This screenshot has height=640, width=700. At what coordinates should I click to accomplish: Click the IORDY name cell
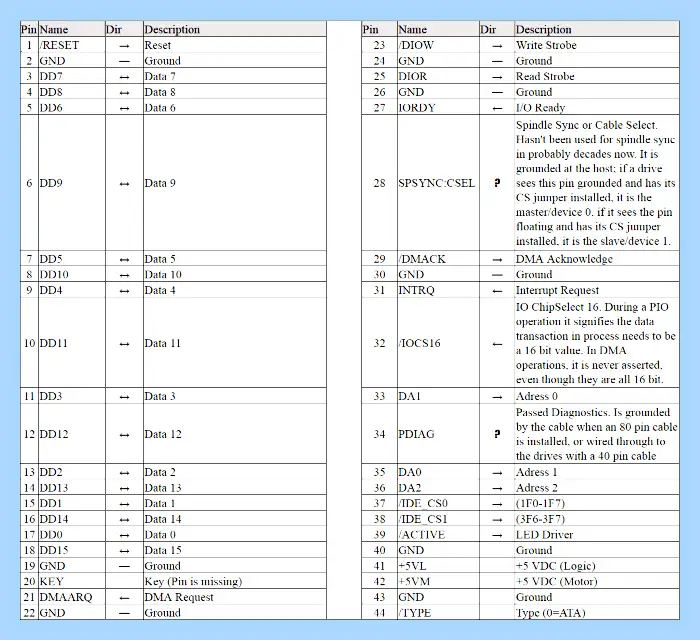tap(438, 108)
